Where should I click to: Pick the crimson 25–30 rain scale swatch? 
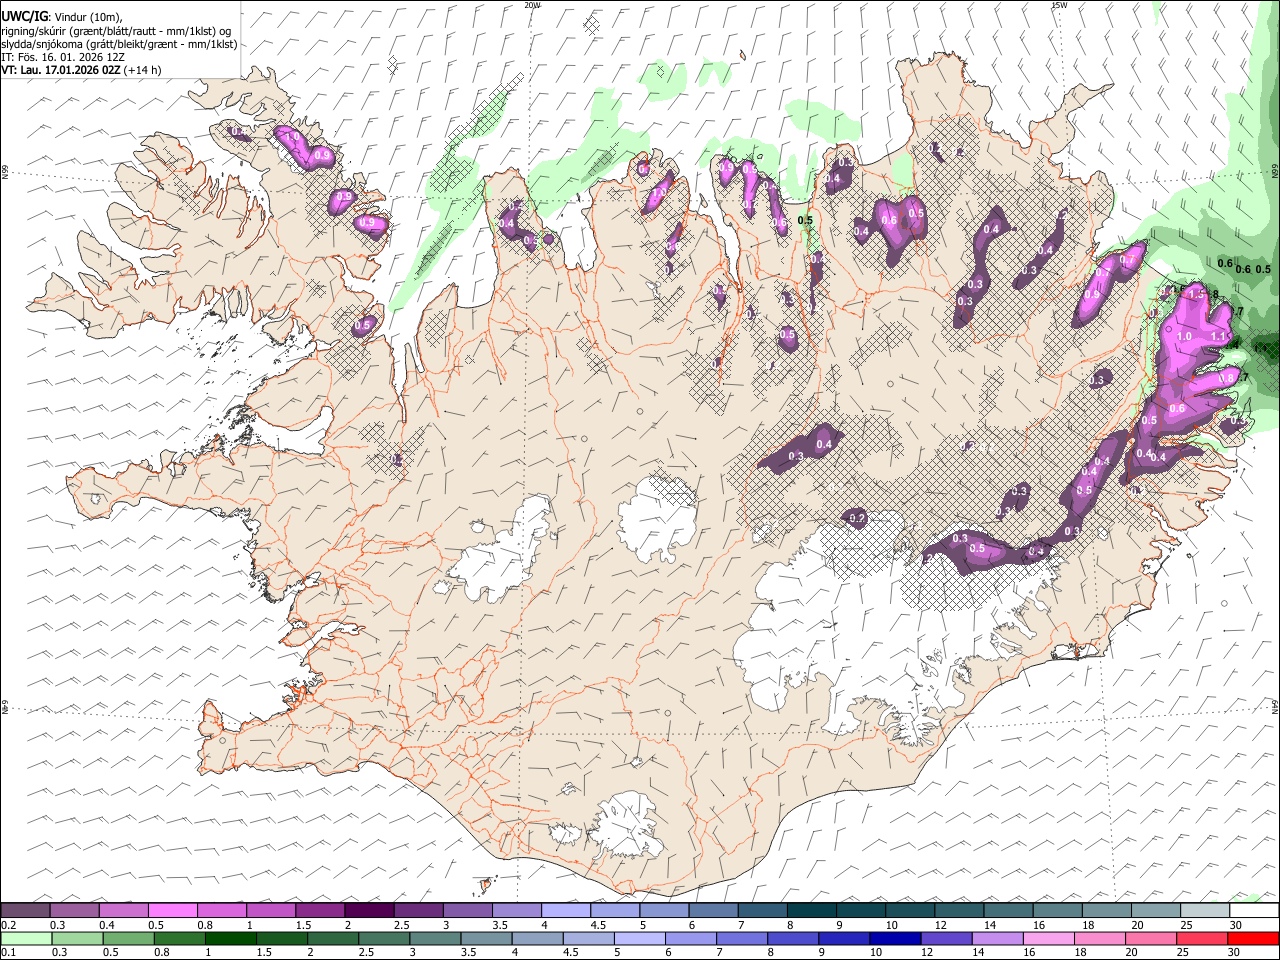[1202, 939]
